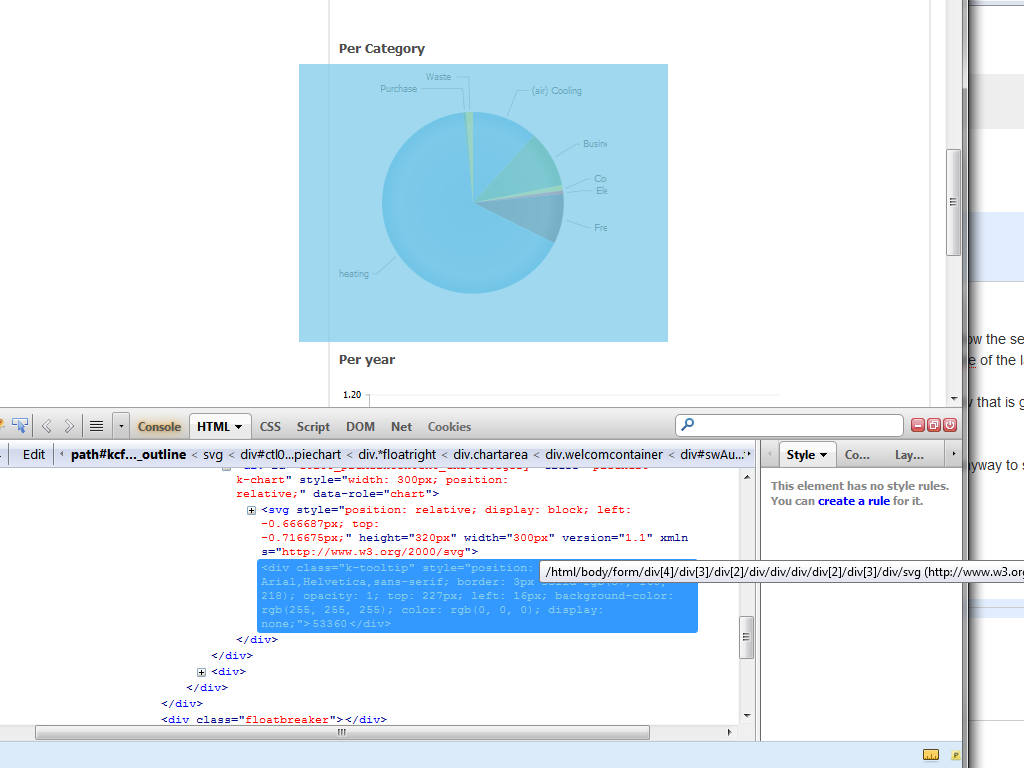The image size is (1024, 768).
Task: Click the 'Waste' pie chart label
Action: pyautogui.click(x=438, y=76)
